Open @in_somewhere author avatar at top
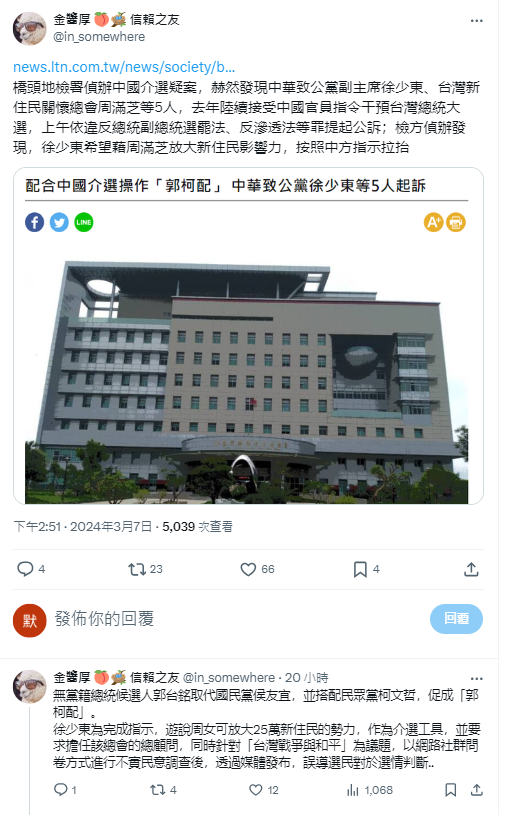The image size is (517, 815). (x=30, y=29)
